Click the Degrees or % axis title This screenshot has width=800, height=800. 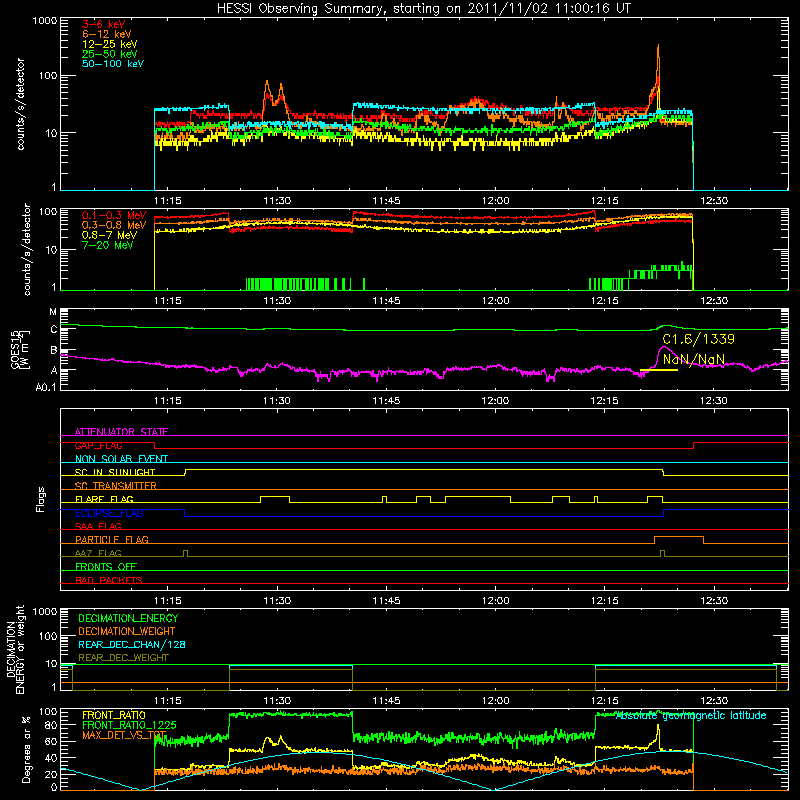tap(26, 750)
